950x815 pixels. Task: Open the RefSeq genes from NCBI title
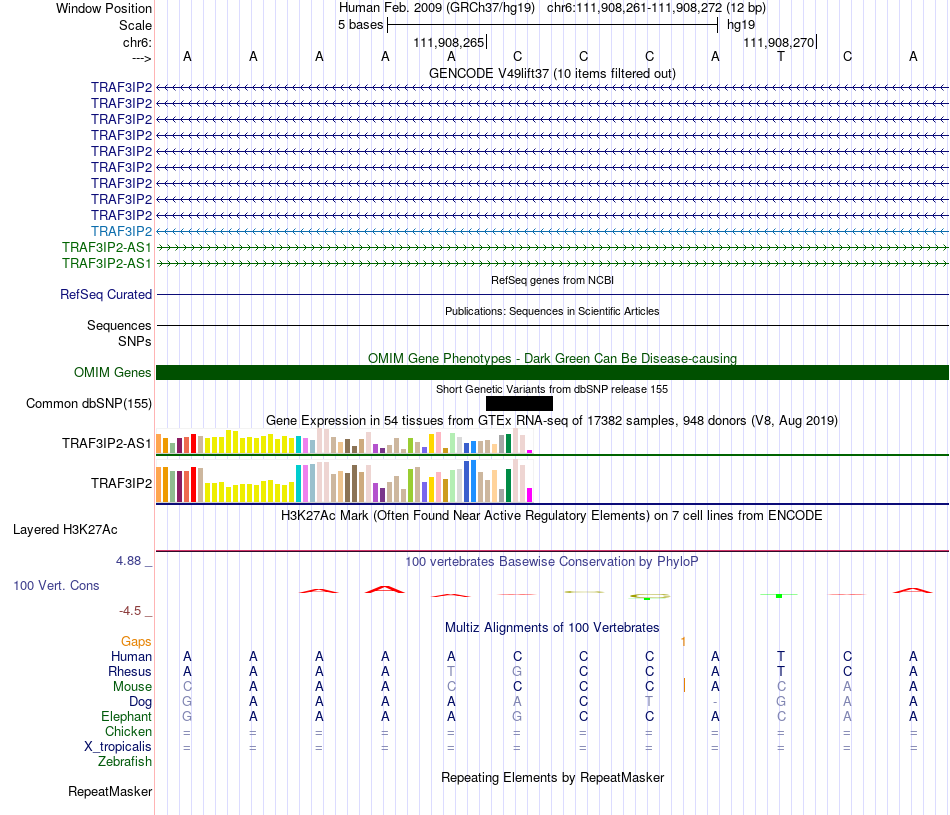click(x=552, y=281)
